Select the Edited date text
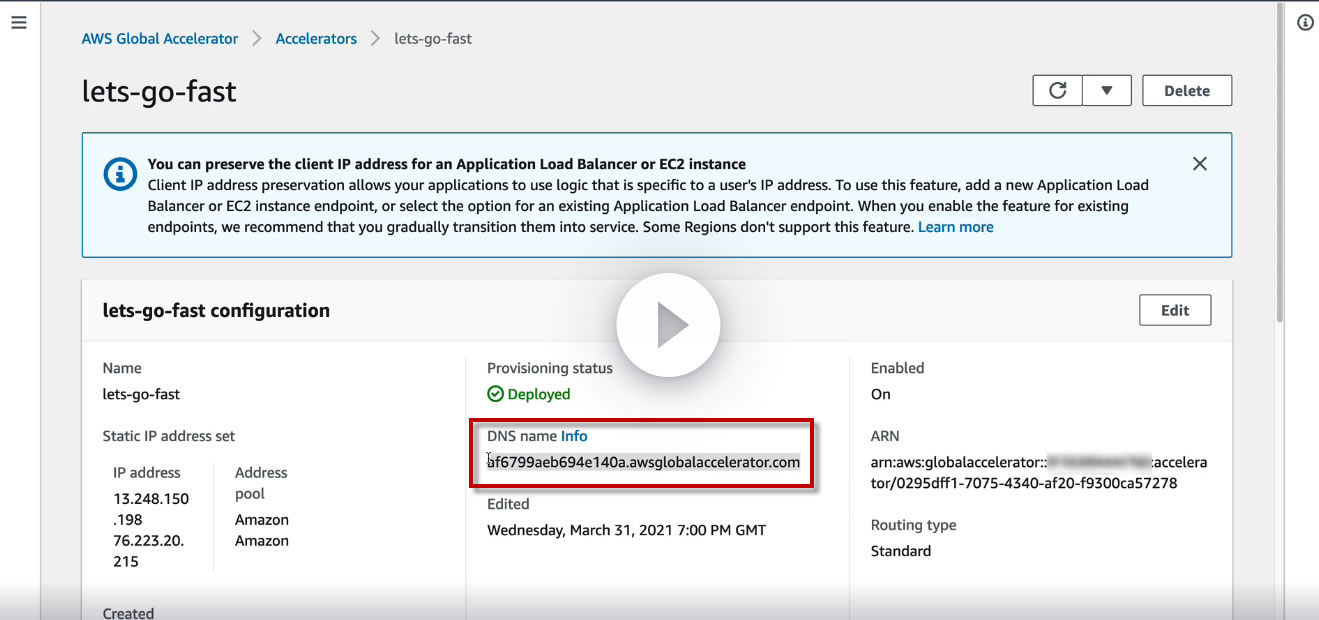 (627, 530)
